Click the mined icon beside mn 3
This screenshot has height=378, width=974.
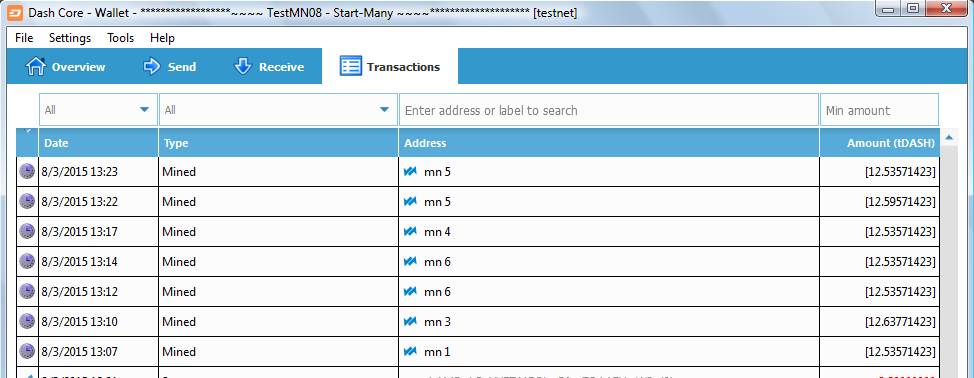pyautogui.click(x=410, y=322)
